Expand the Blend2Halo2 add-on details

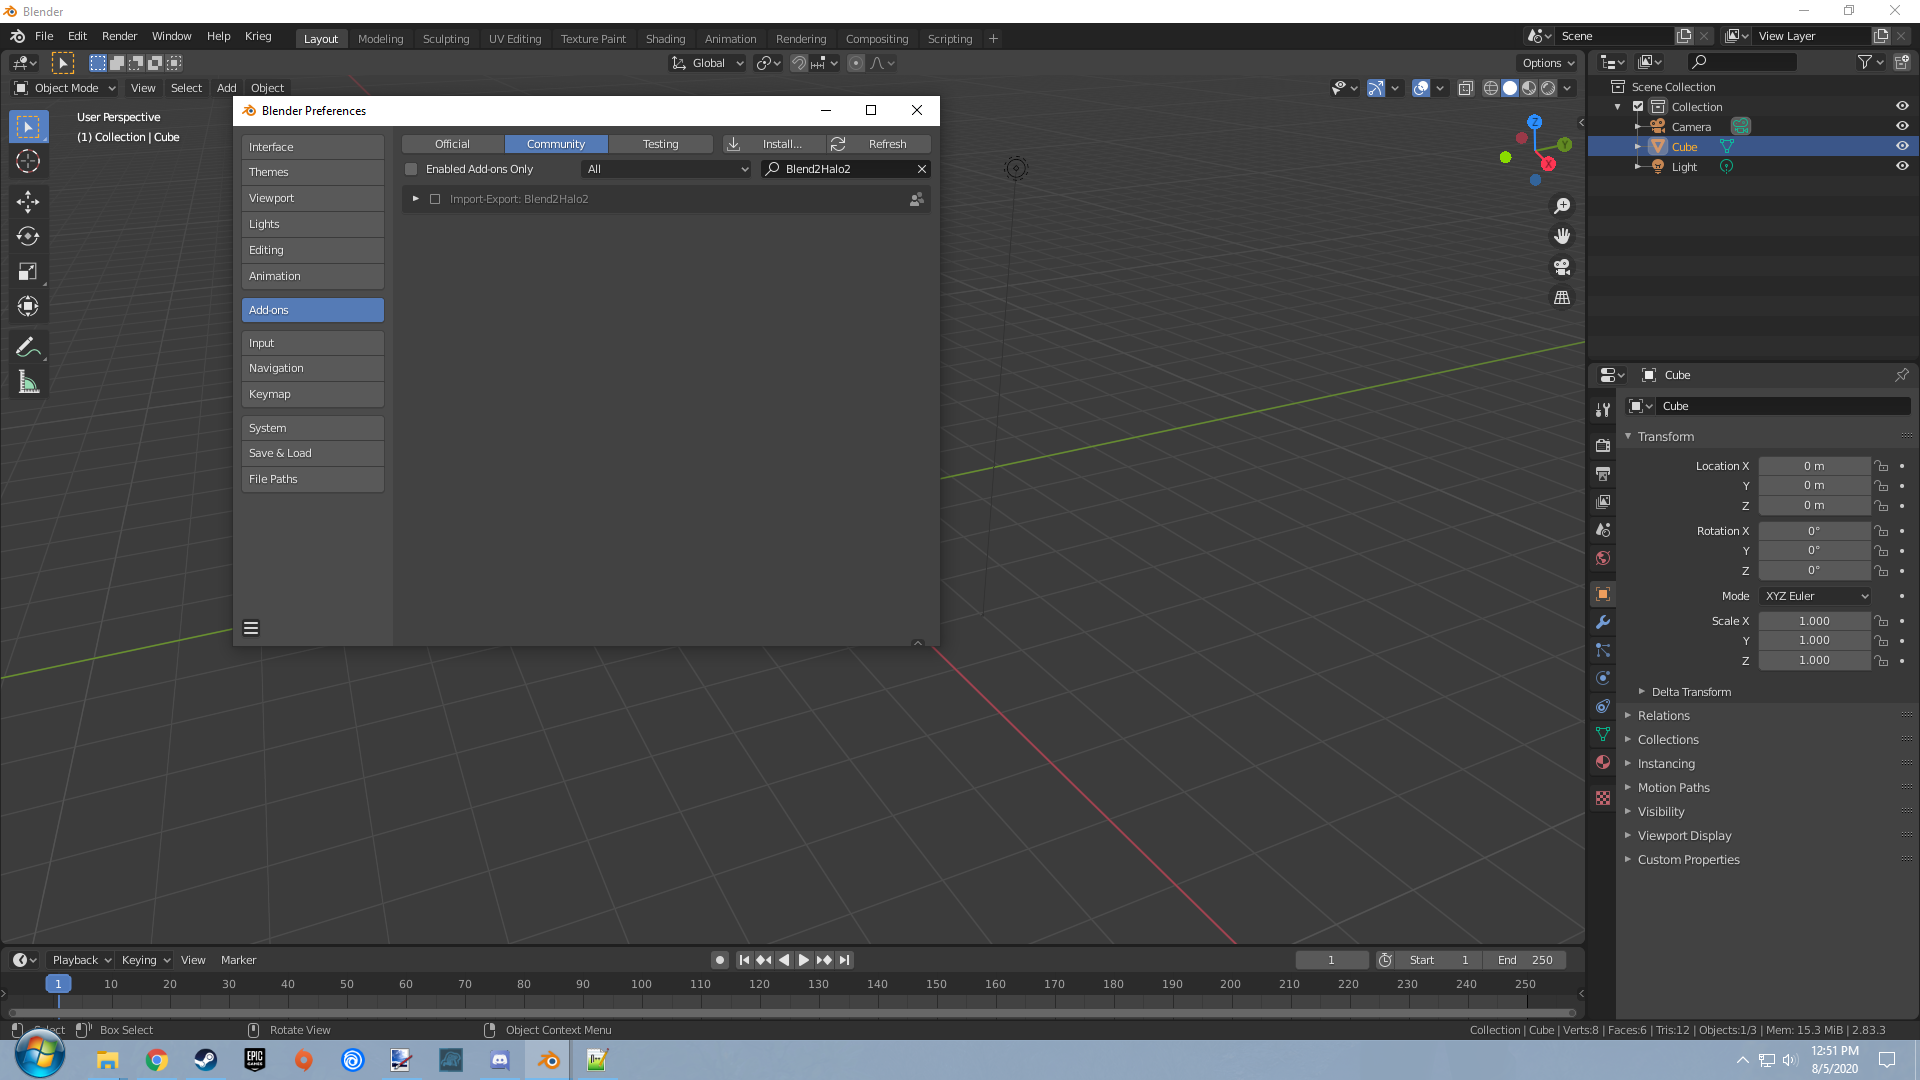pos(416,199)
